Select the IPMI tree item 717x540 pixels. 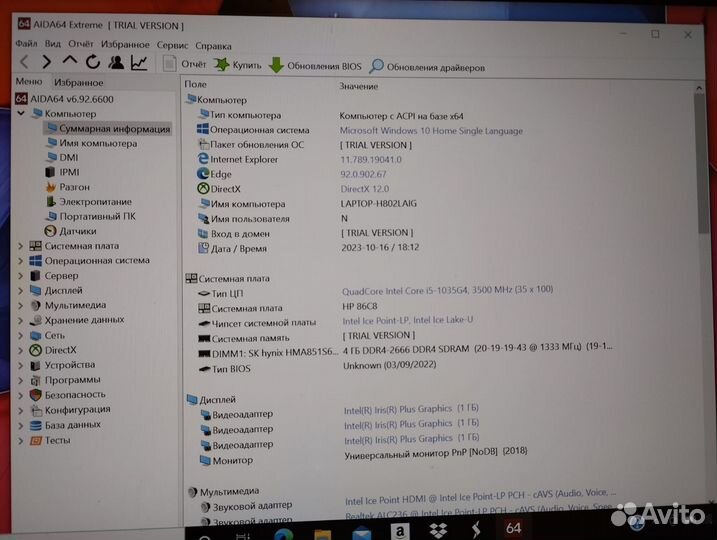(x=62, y=172)
